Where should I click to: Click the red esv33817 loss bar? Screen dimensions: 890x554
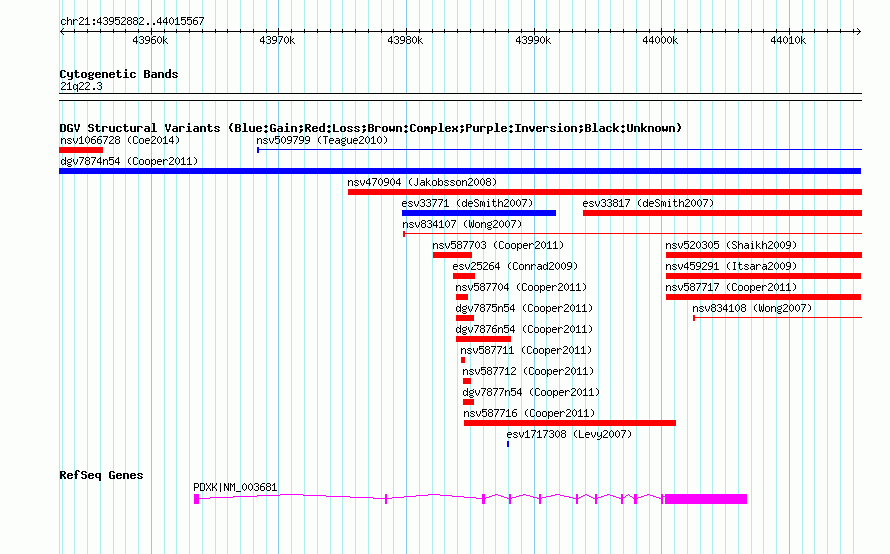pyautogui.click(x=723, y=213)
